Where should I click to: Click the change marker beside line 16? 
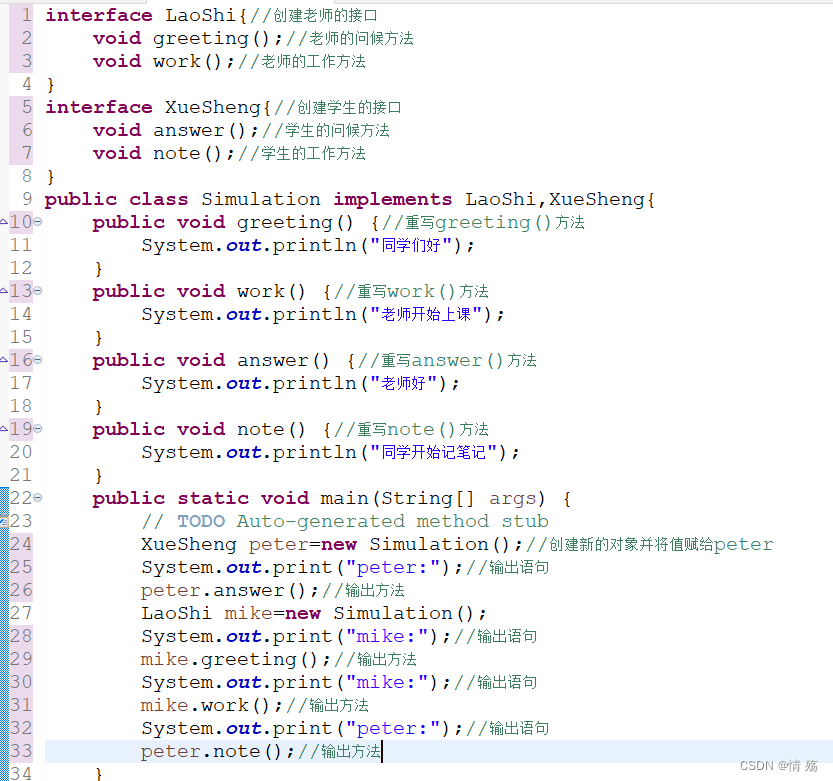point(5,359)
